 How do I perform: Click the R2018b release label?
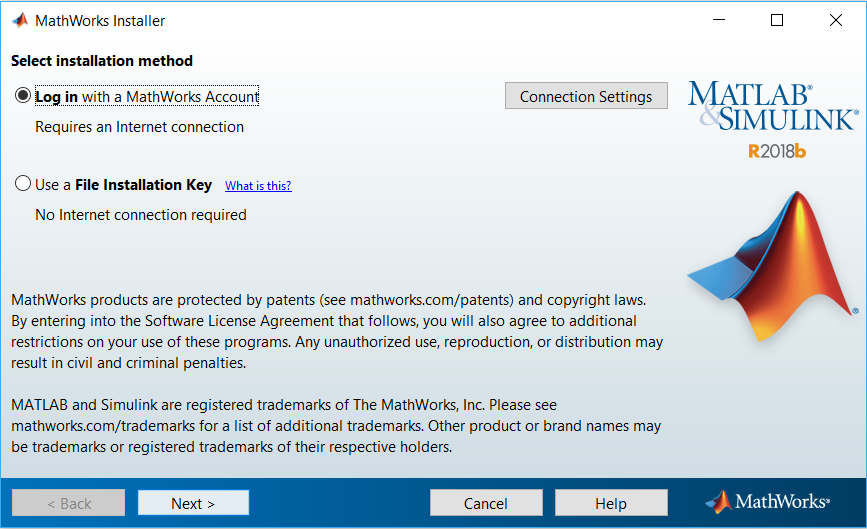click(776, 151)
